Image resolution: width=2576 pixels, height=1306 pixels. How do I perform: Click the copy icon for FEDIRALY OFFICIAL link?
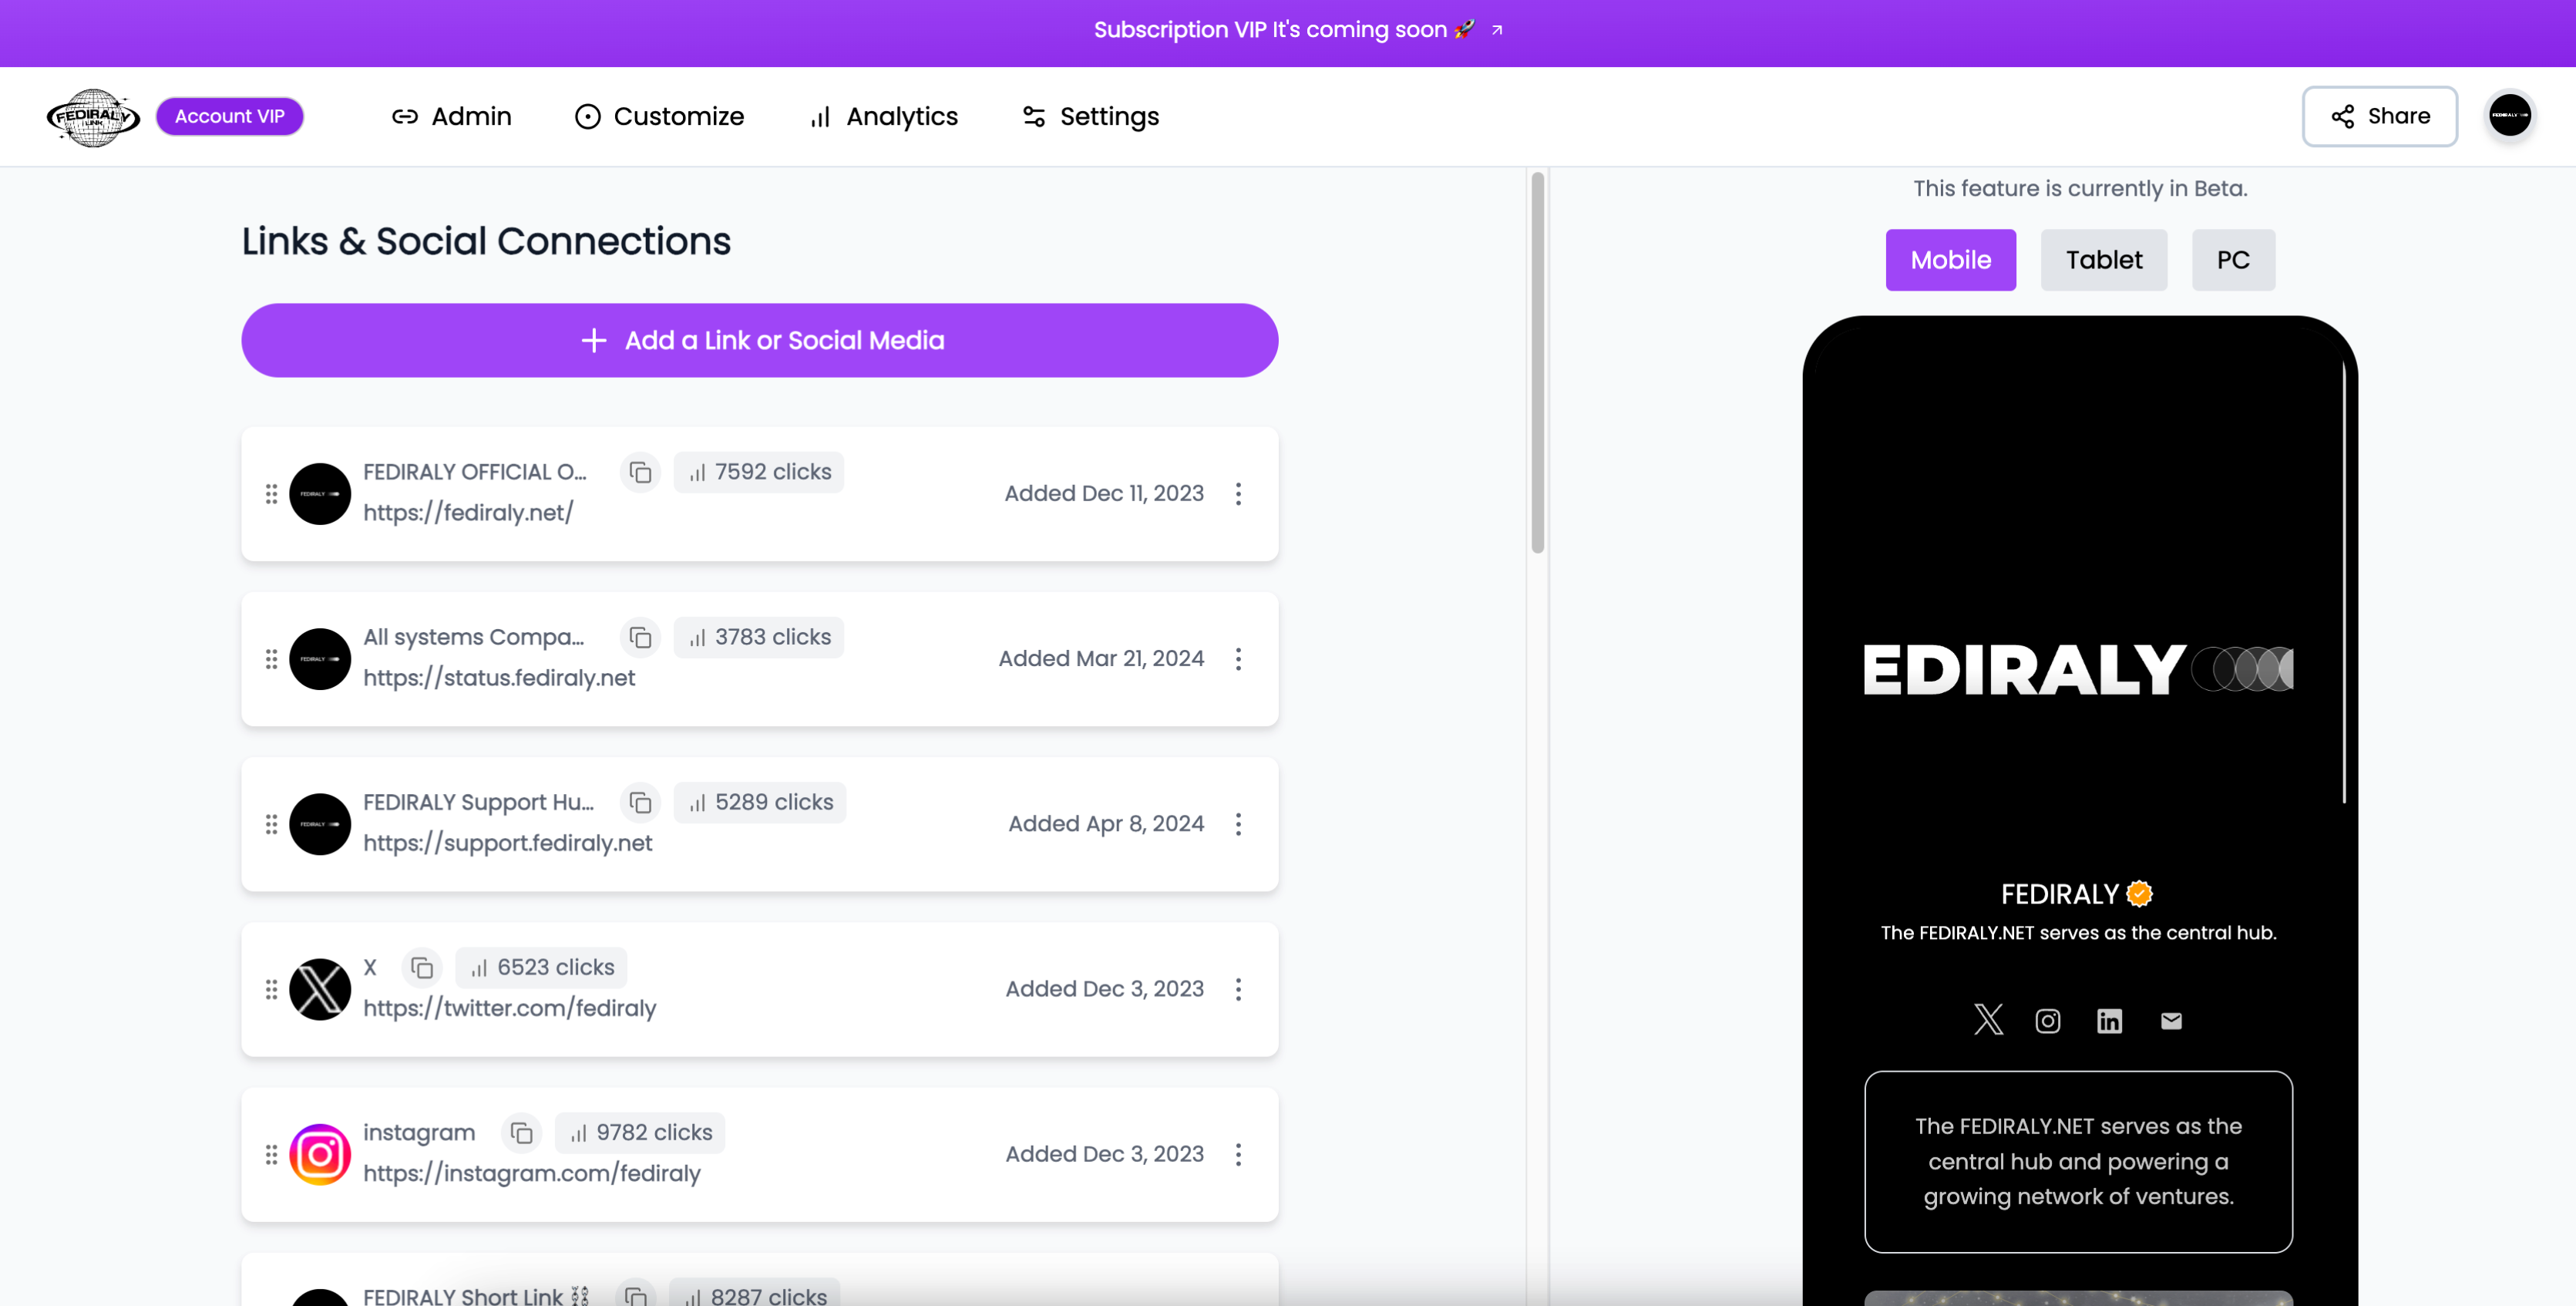(641, 471)
